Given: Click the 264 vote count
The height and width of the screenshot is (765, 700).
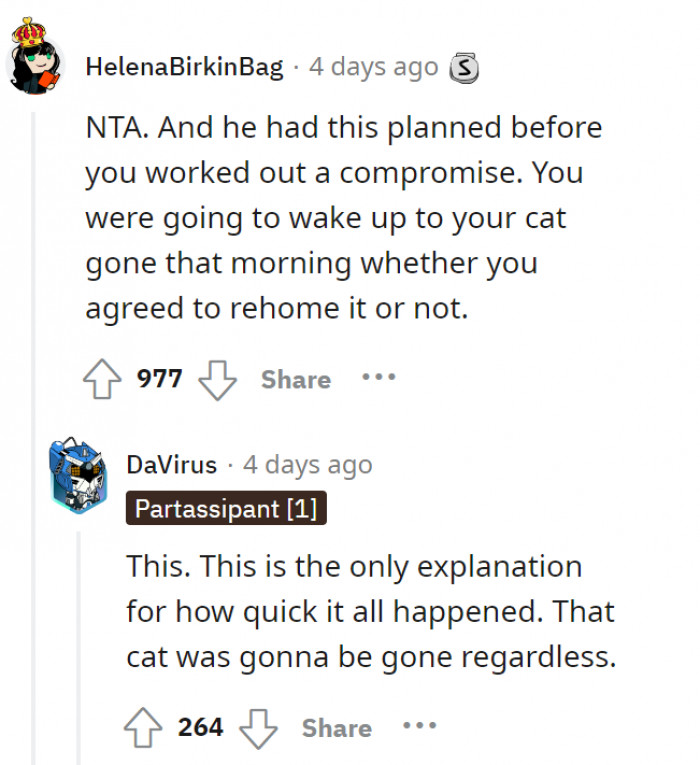Looking at the screenshot, I should pyautogui.click(x=201, y=727).
